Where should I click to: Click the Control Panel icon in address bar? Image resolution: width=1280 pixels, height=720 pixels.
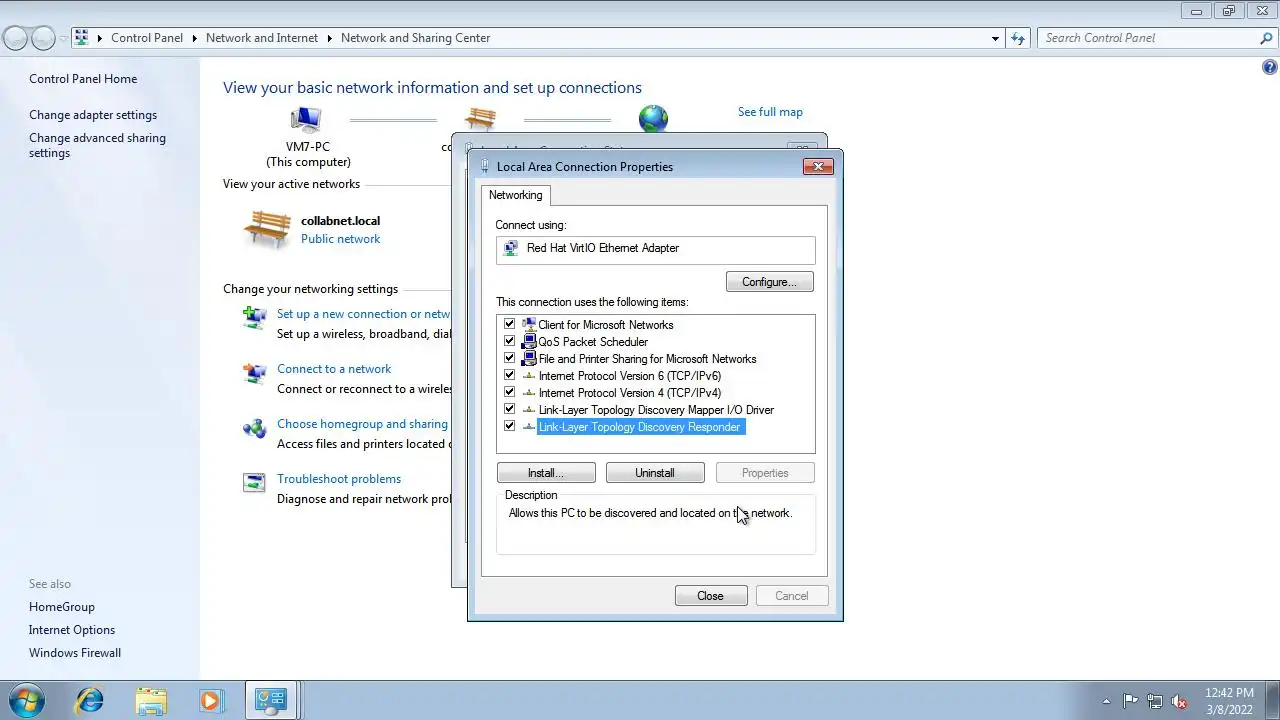(x=82, y=38)
